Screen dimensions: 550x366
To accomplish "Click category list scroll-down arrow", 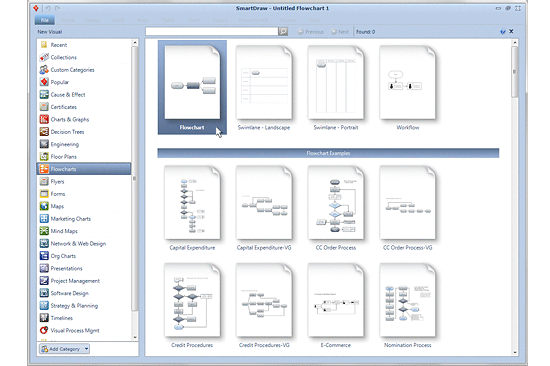I will click(135, 338).
